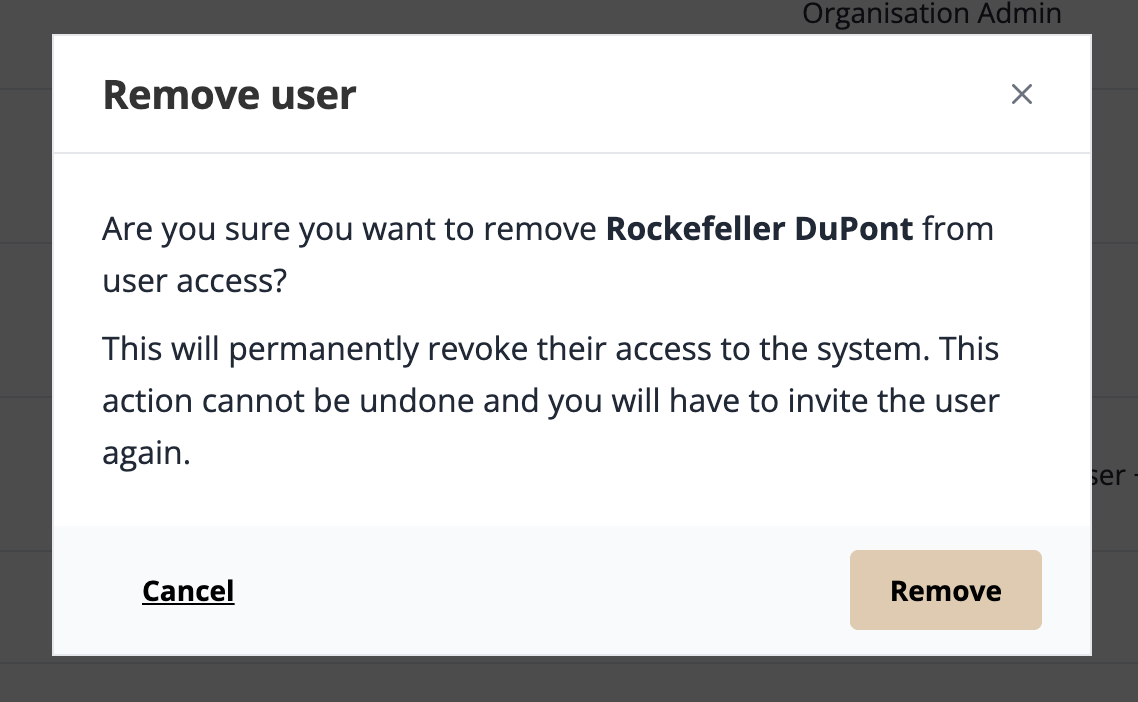Click the bold name Rockefeller DuPont

coord(759,229)
